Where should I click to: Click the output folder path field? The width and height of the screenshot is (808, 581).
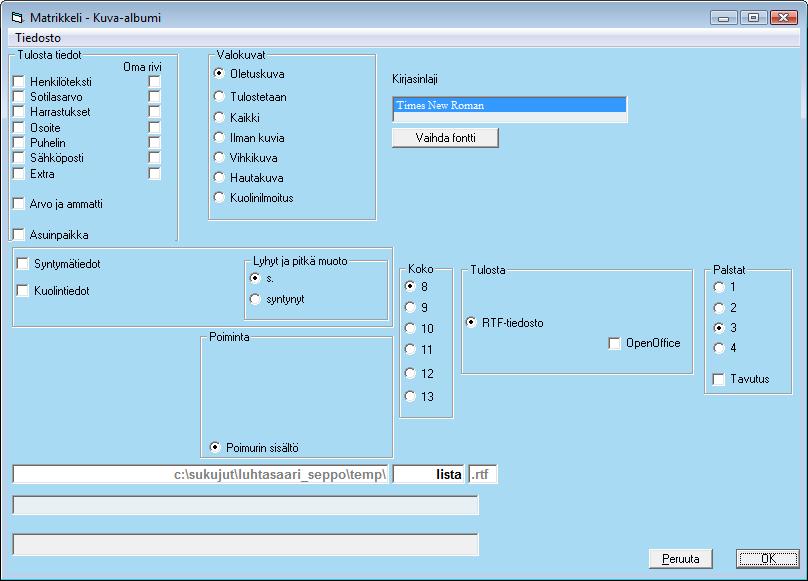200,474
